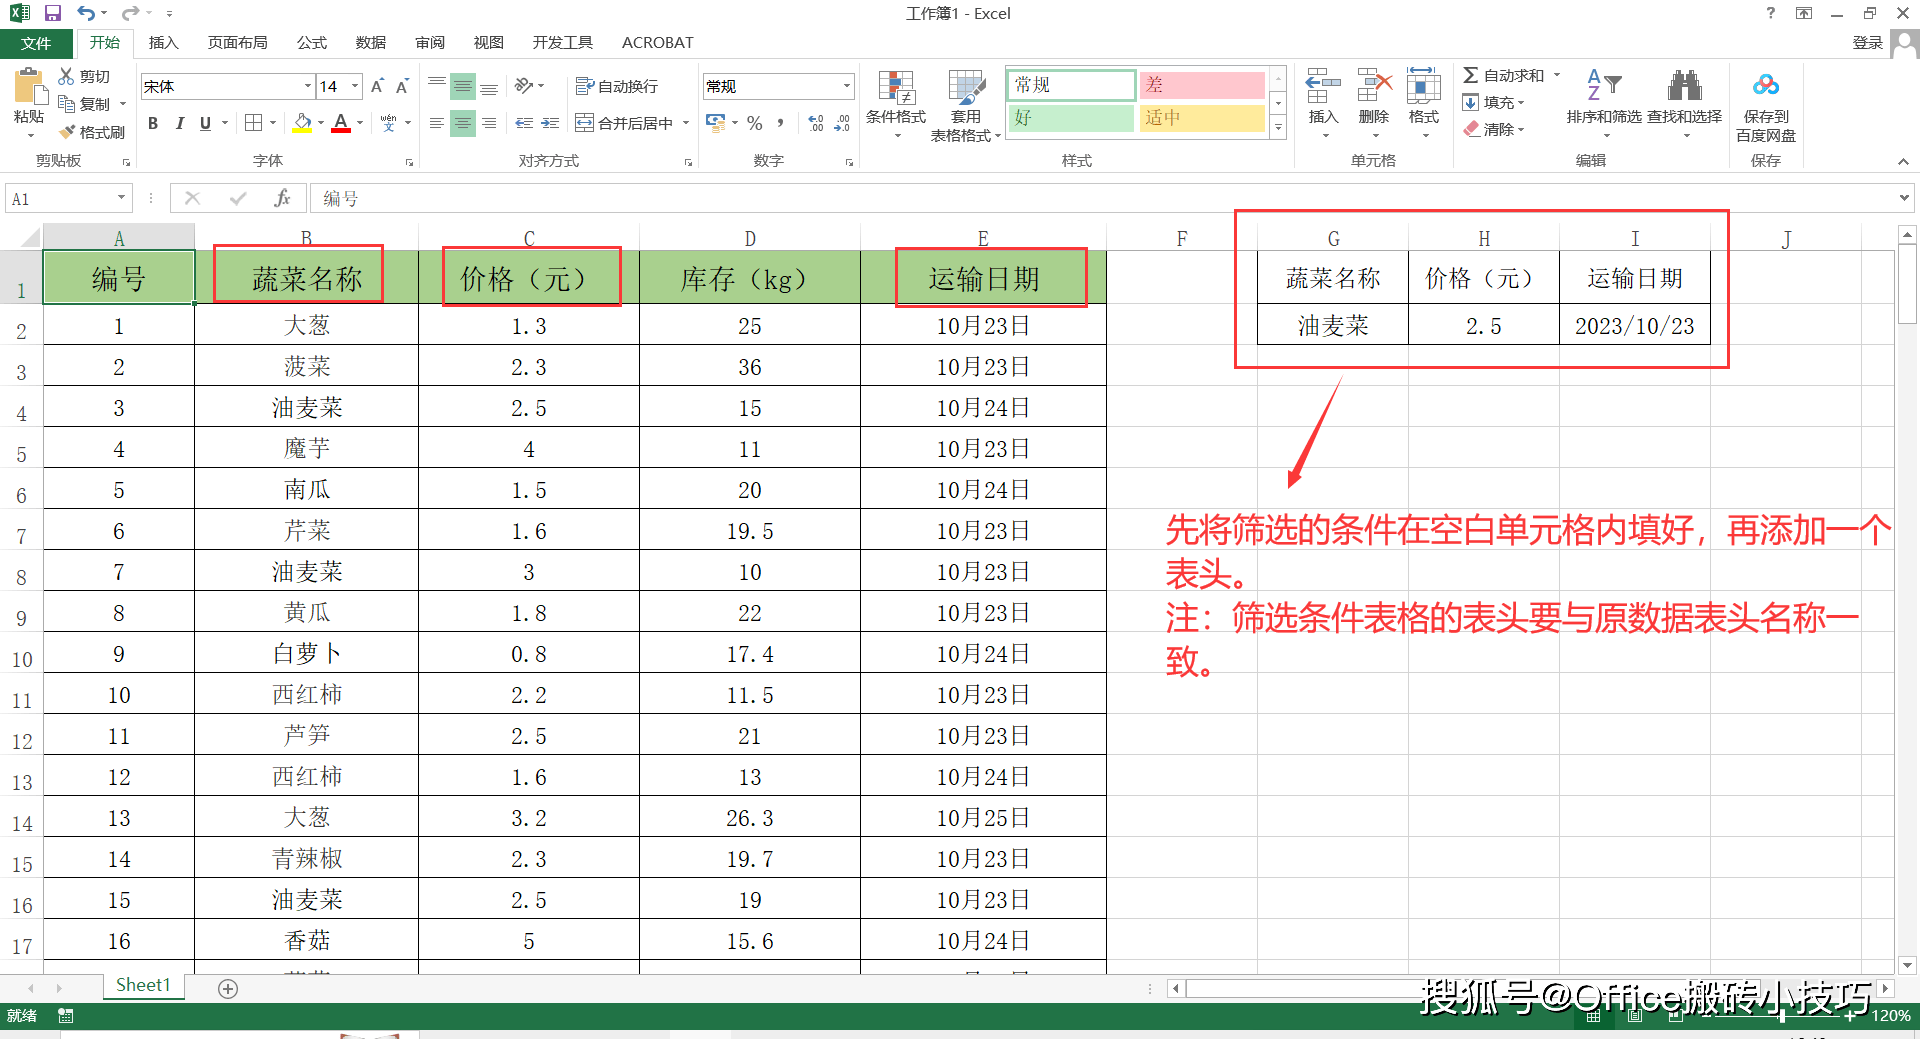Click the Insert cells icon
The image size is (1920, 1039).
[1323, 86]
